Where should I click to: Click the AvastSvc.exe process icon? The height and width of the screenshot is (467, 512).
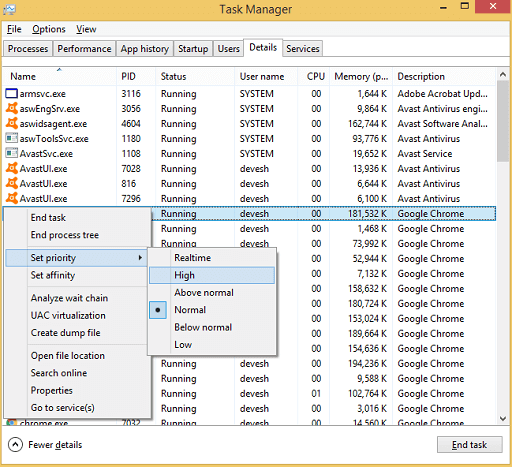tap(11, 153)
